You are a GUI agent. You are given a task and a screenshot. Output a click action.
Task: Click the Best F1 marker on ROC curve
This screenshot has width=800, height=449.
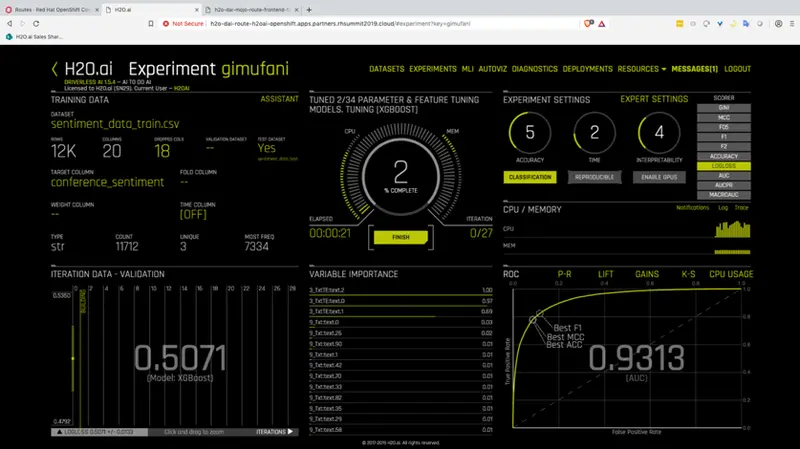539,313
